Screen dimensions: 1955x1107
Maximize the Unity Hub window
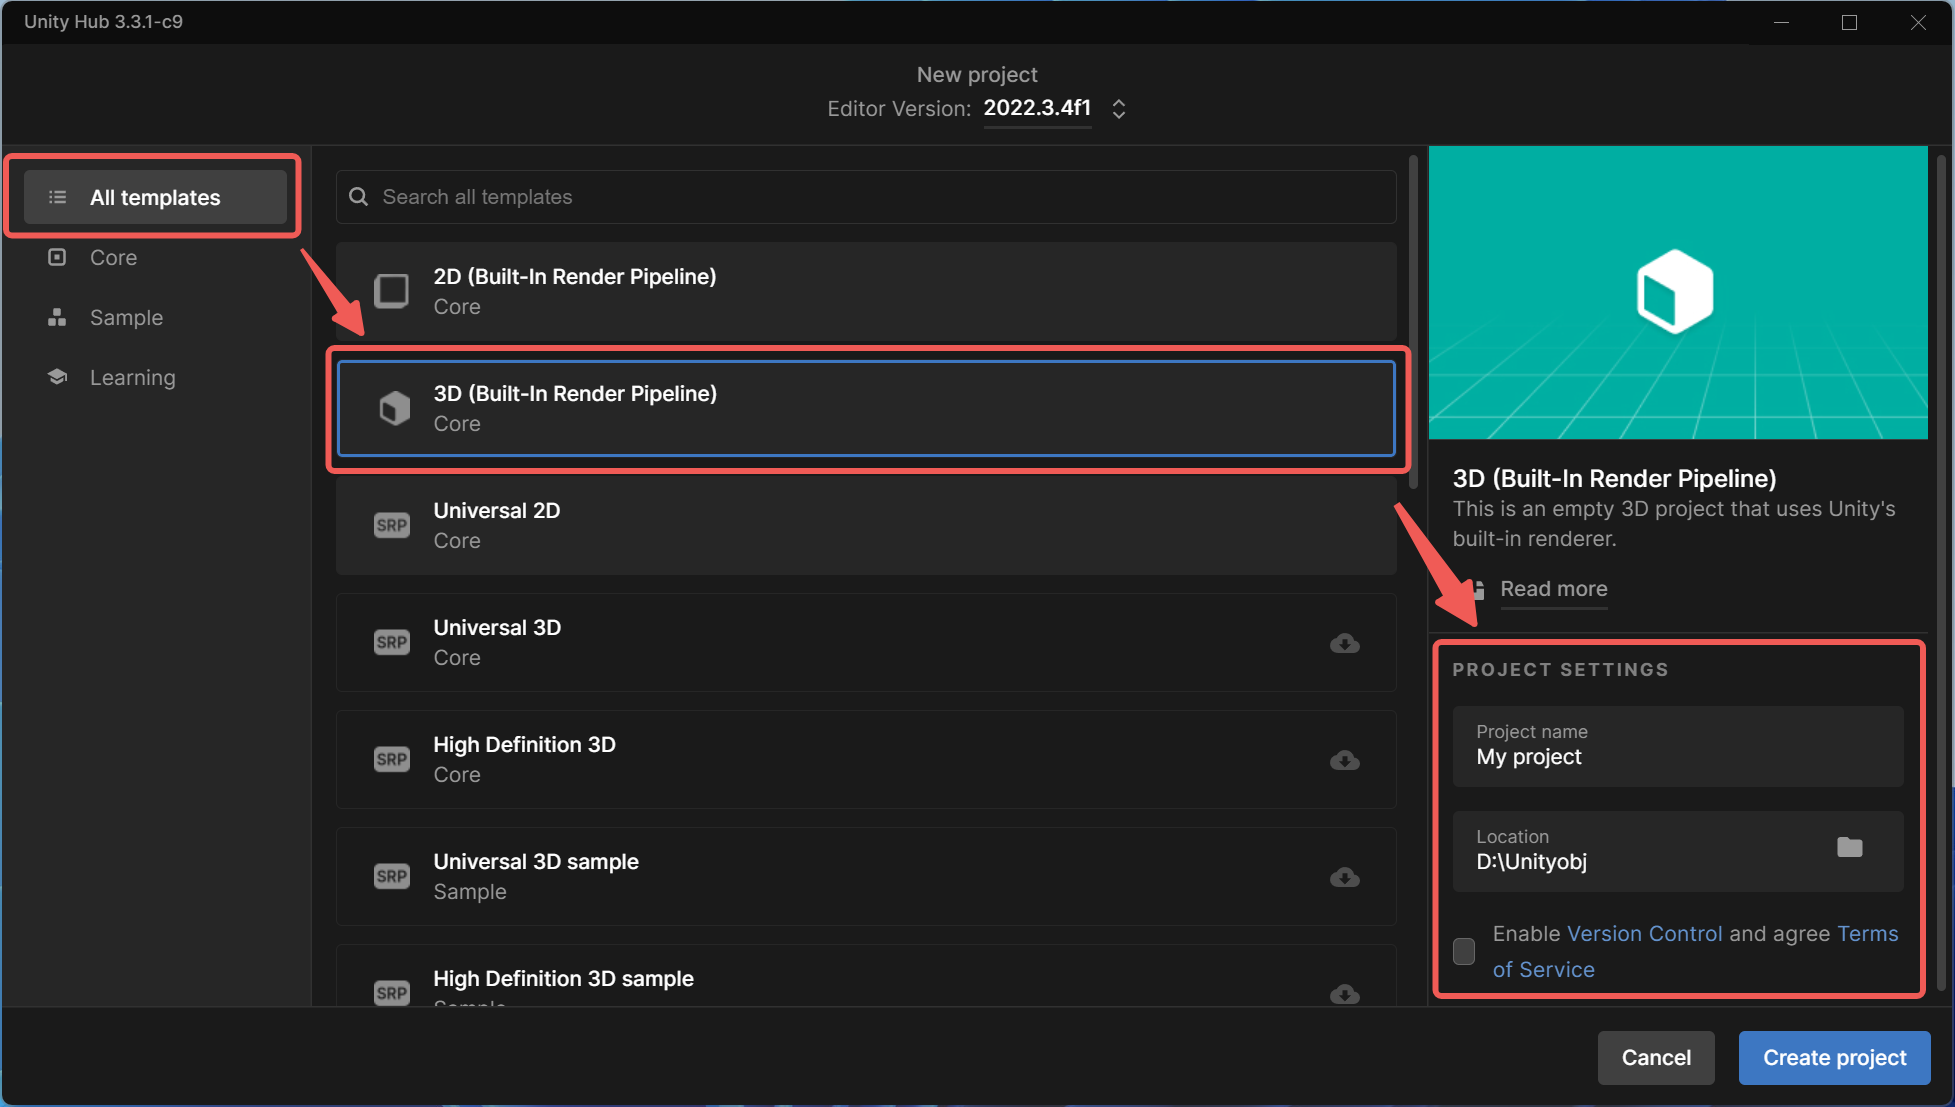pos(1849,22)
